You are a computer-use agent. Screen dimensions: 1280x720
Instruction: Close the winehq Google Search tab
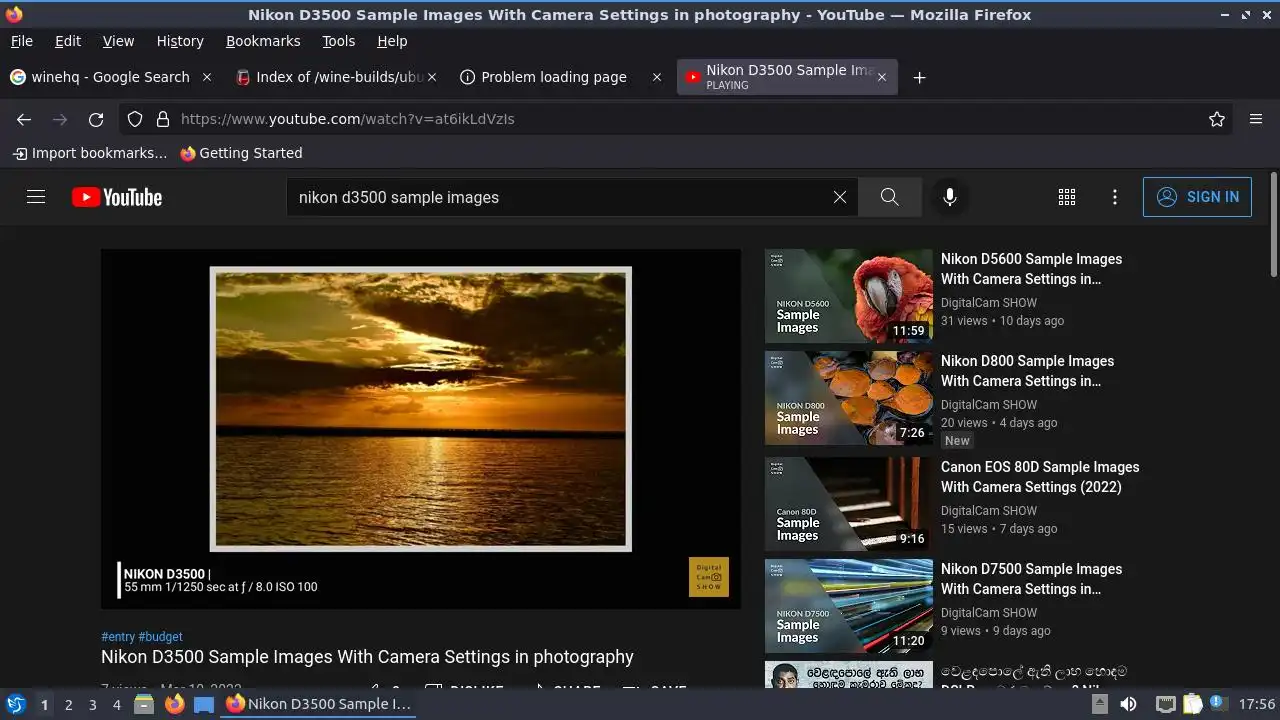tap(207, 77)
